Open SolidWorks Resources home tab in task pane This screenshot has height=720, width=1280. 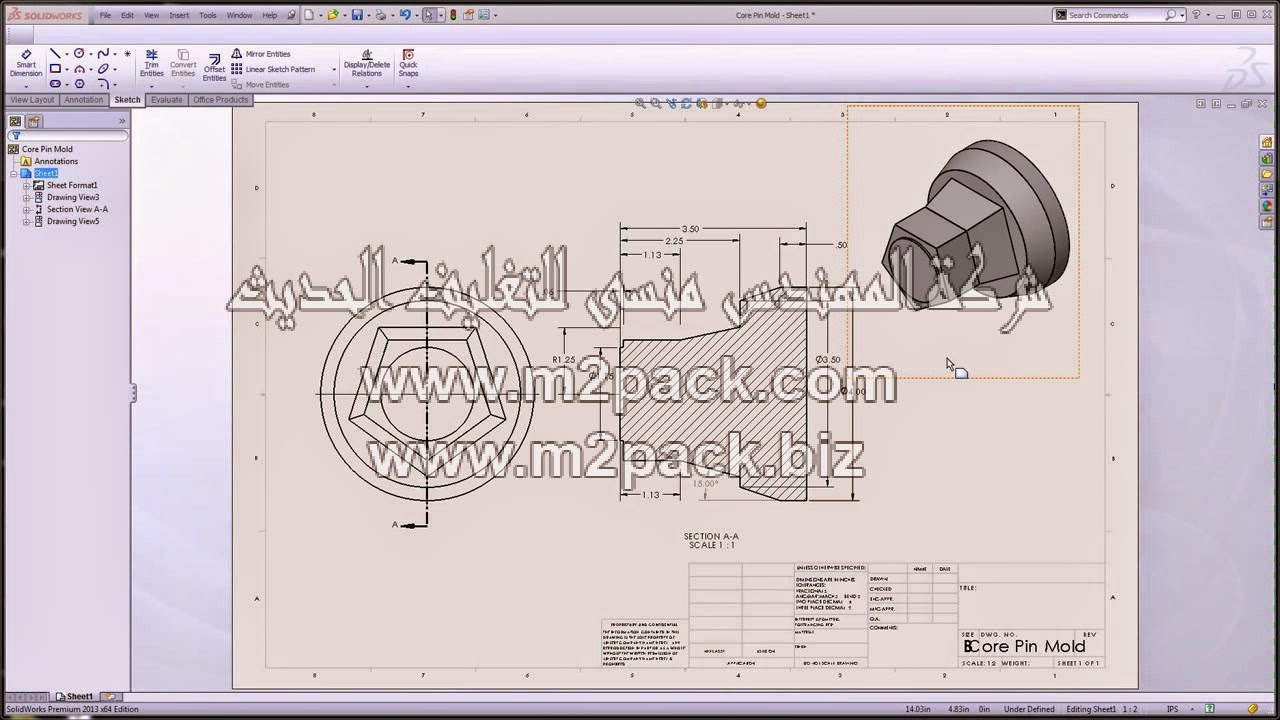[x=1266, y=142]
